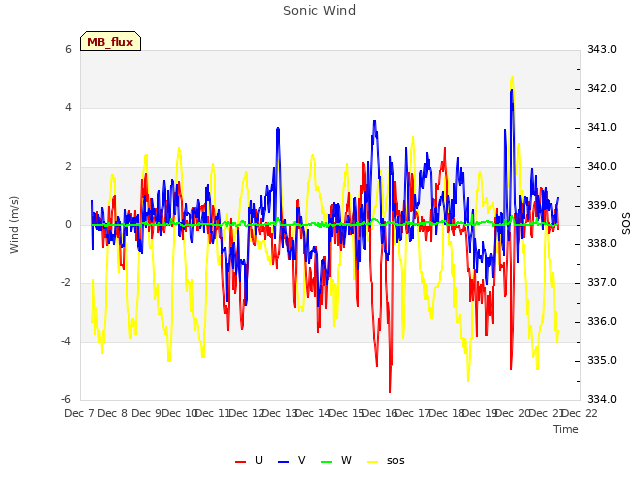This screenshot has width=640, height=480.
Task: Click the left axis value 2
Action: (x=68, y=167)
